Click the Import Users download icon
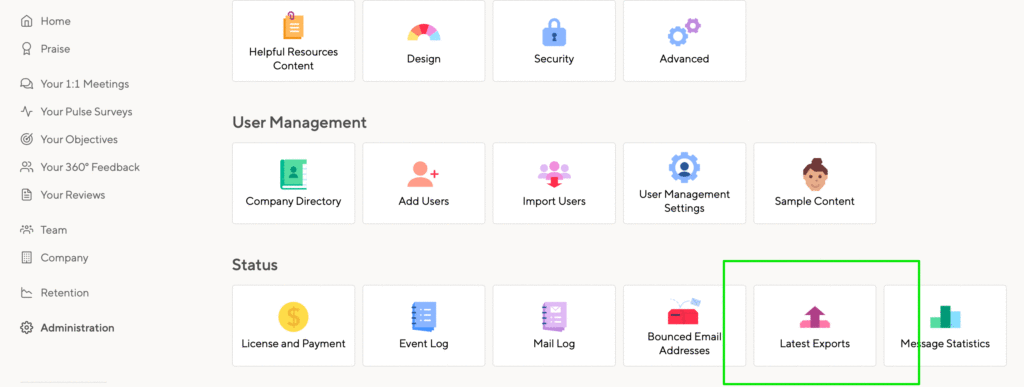 [x=554, y=174]
